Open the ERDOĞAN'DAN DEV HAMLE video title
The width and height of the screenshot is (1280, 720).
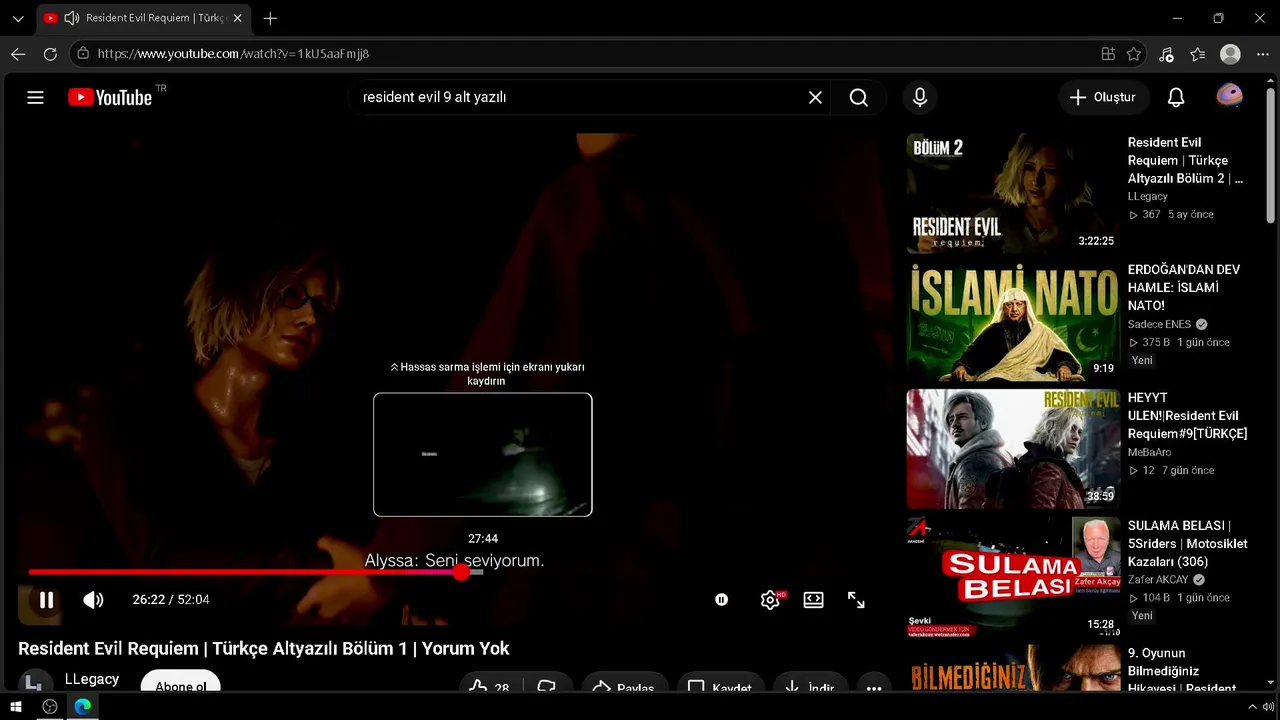click(1184, 288)
